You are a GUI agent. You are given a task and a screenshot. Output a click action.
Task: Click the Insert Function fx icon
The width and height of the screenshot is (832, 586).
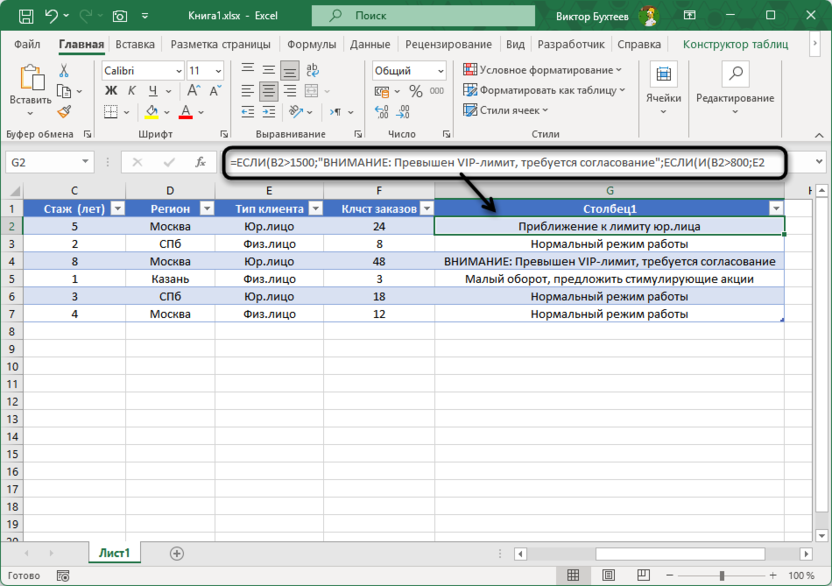pos(200,162)
